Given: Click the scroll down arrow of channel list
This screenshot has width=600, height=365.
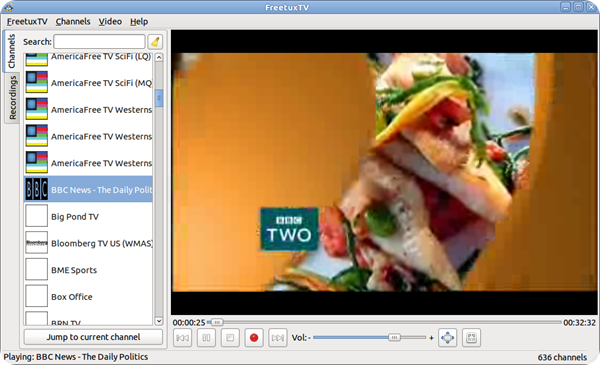Looking at the screenshot, I should coord(159,321).
